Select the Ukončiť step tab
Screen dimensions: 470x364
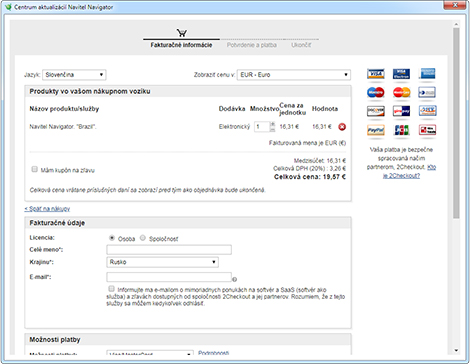301,45
